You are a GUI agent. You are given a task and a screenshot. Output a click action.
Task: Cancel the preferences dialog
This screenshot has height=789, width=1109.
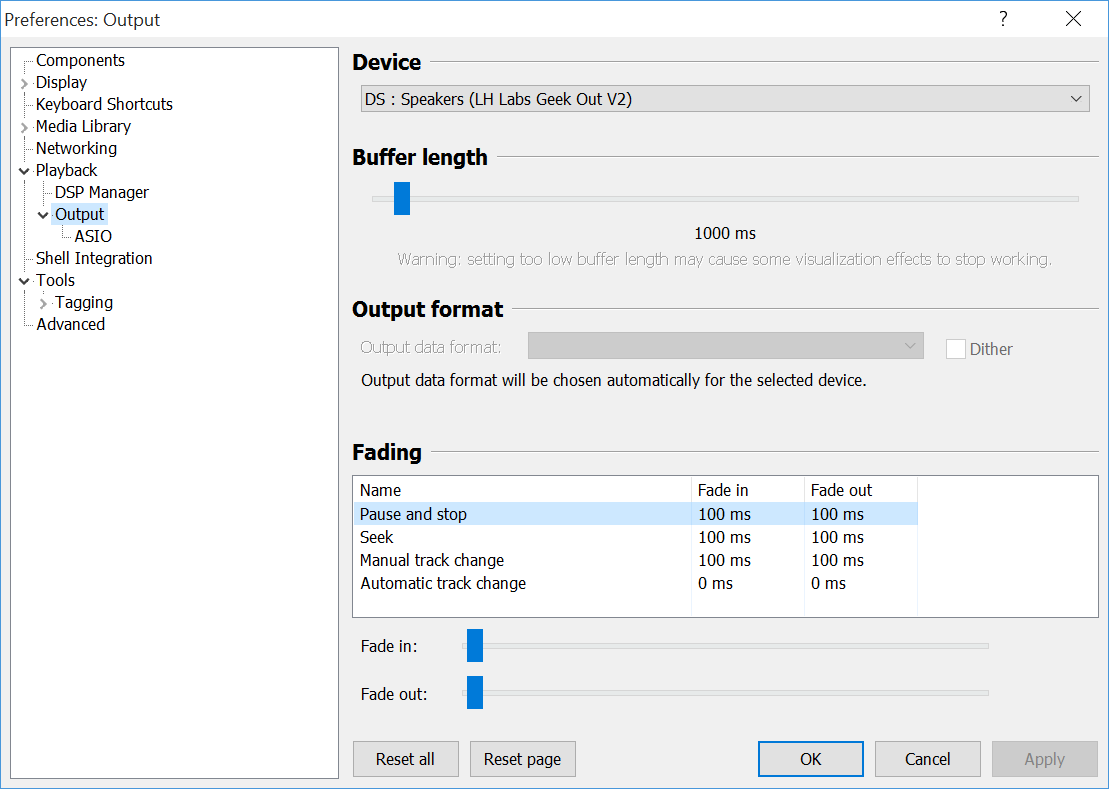(927, 759)
